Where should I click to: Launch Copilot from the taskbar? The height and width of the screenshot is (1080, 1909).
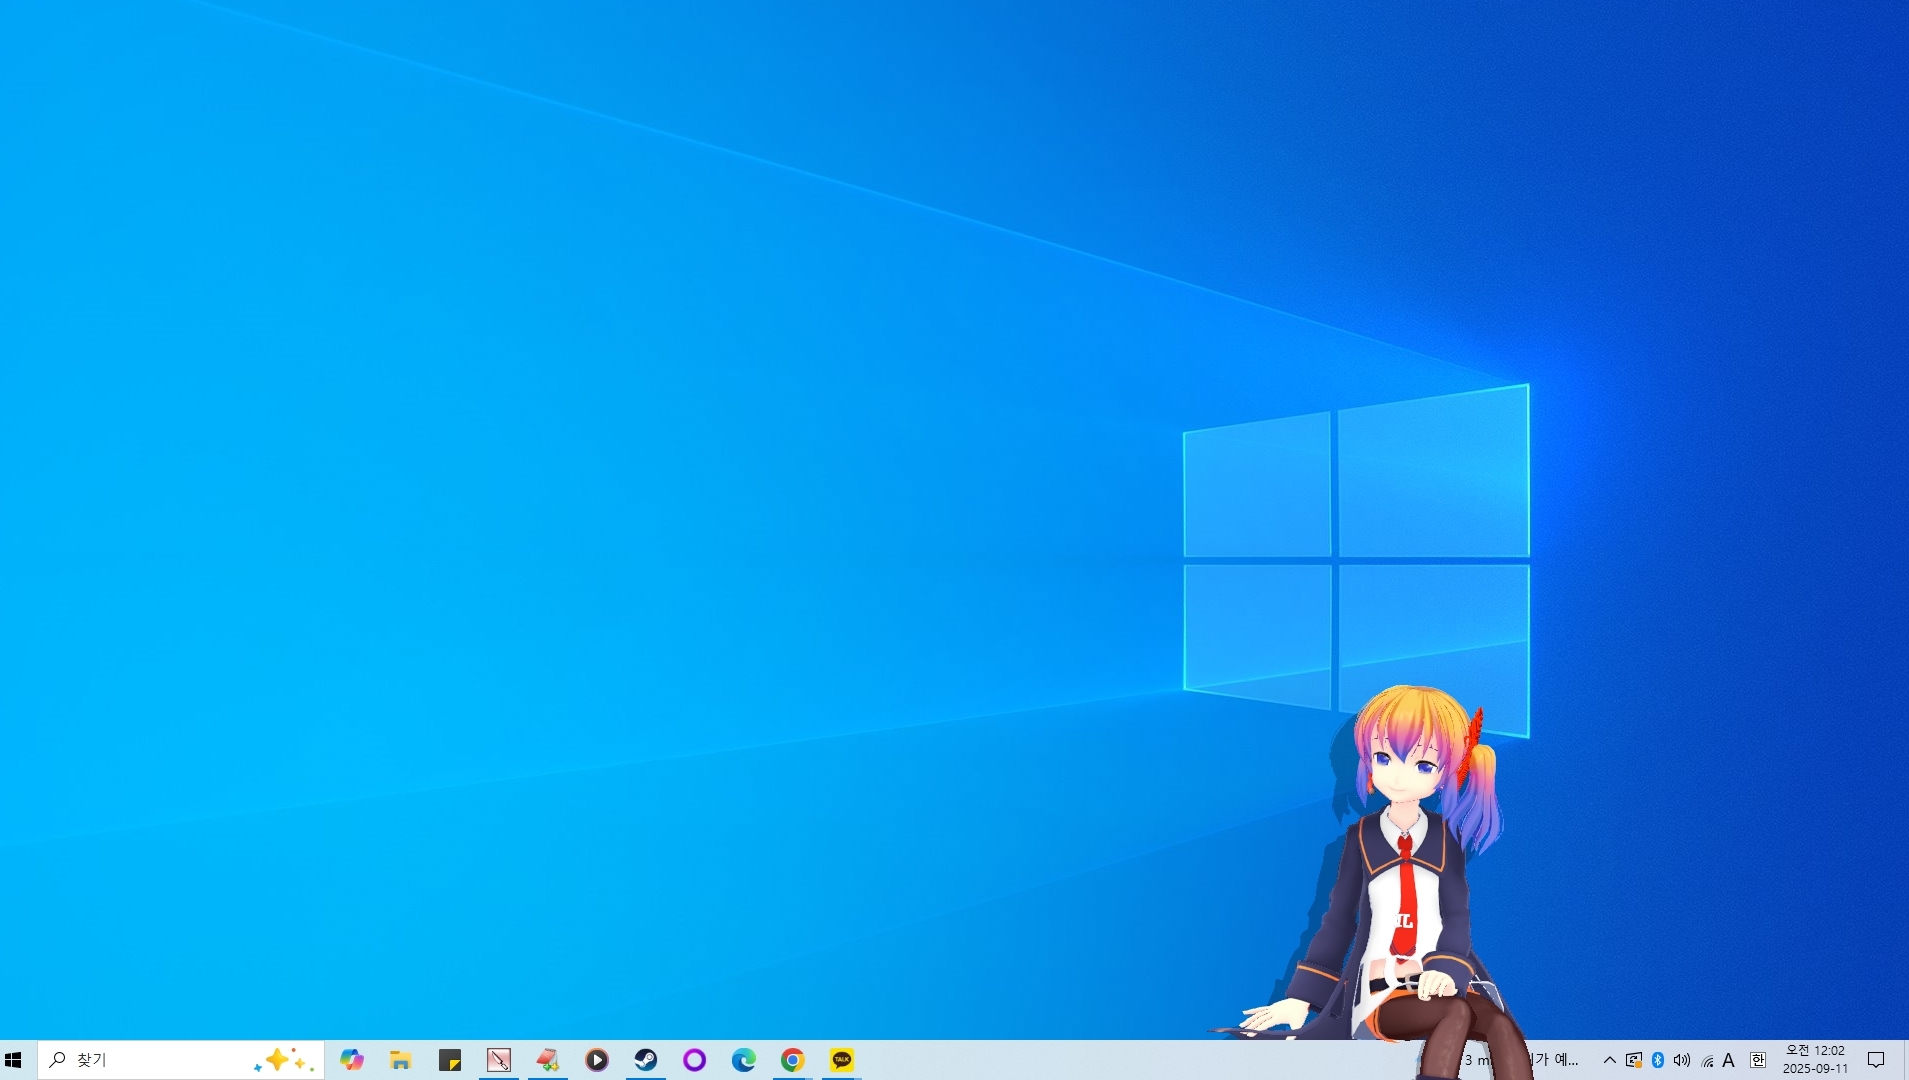click(x=352, y=1060)
